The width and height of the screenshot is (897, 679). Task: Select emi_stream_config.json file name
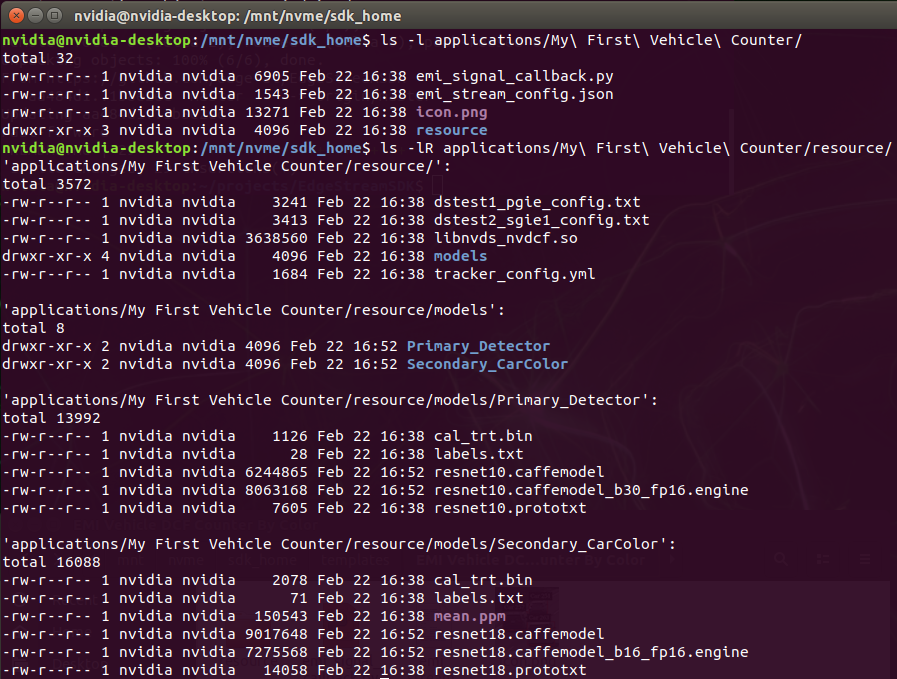point(514,94)
